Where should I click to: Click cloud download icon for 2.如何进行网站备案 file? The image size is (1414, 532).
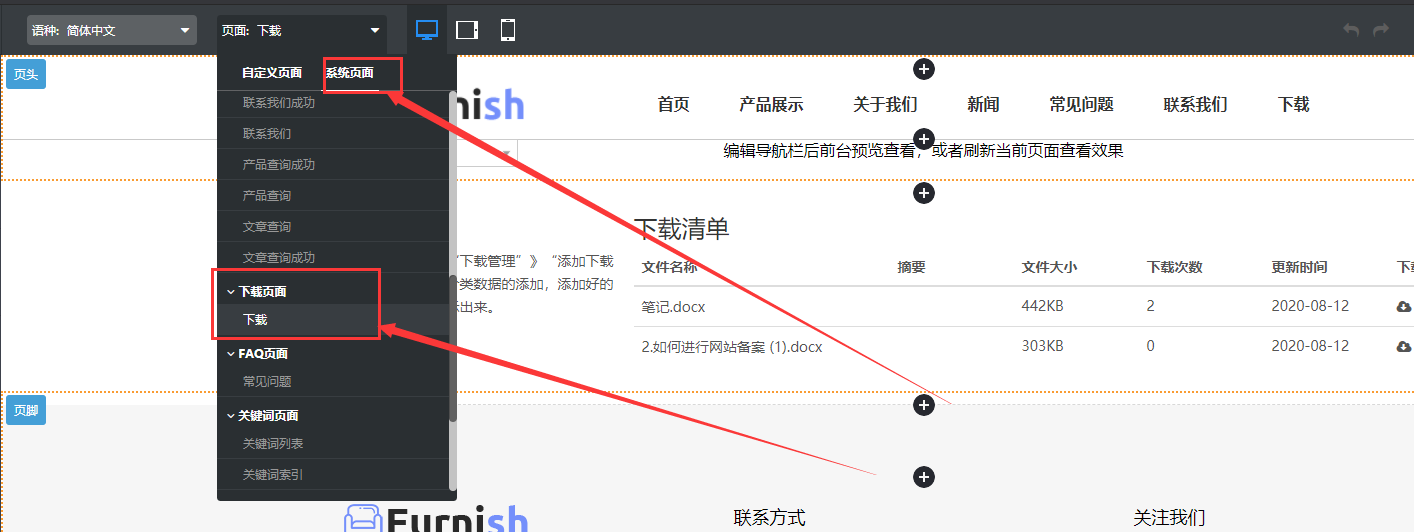click(x=1403, y=346)
